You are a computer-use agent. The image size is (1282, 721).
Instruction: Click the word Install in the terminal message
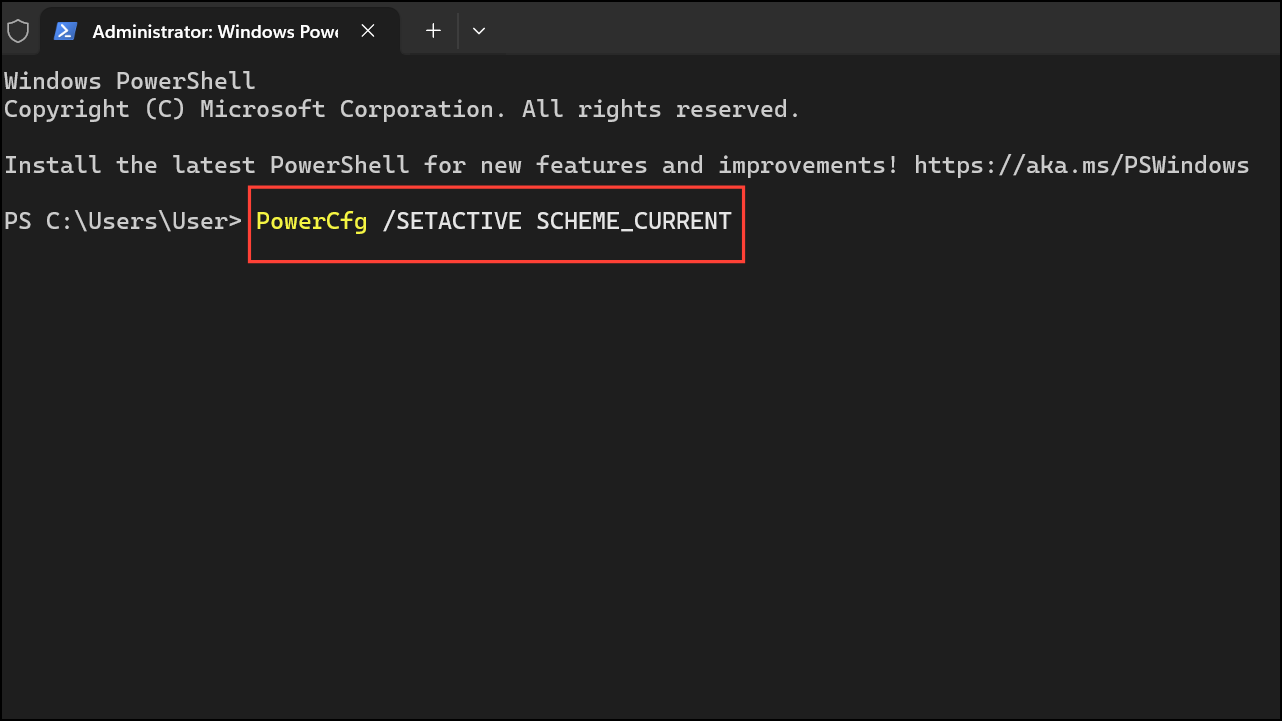(x=53, y=165)
